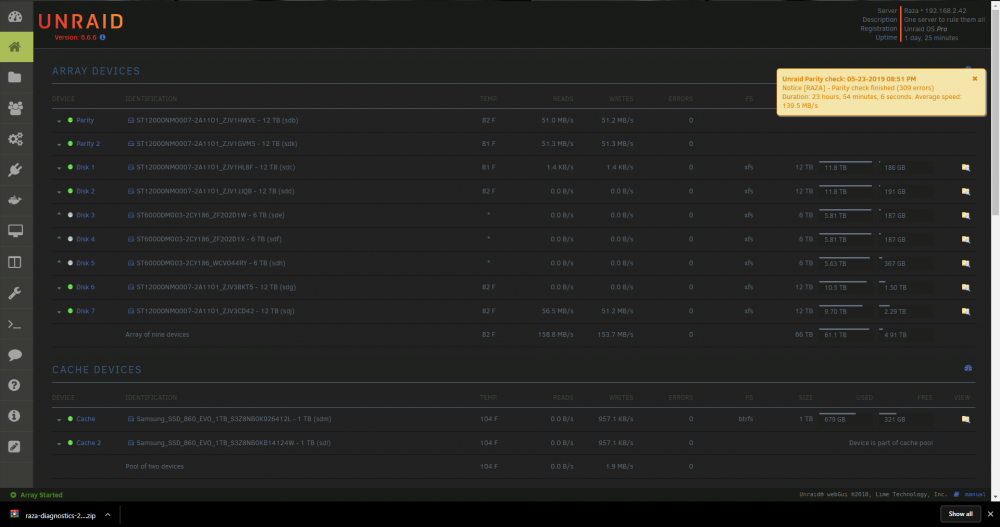The width and height of the screenshot is (1000, 527).
Task: Click the green status dot for Disk 7
Action: pos(70,311)
